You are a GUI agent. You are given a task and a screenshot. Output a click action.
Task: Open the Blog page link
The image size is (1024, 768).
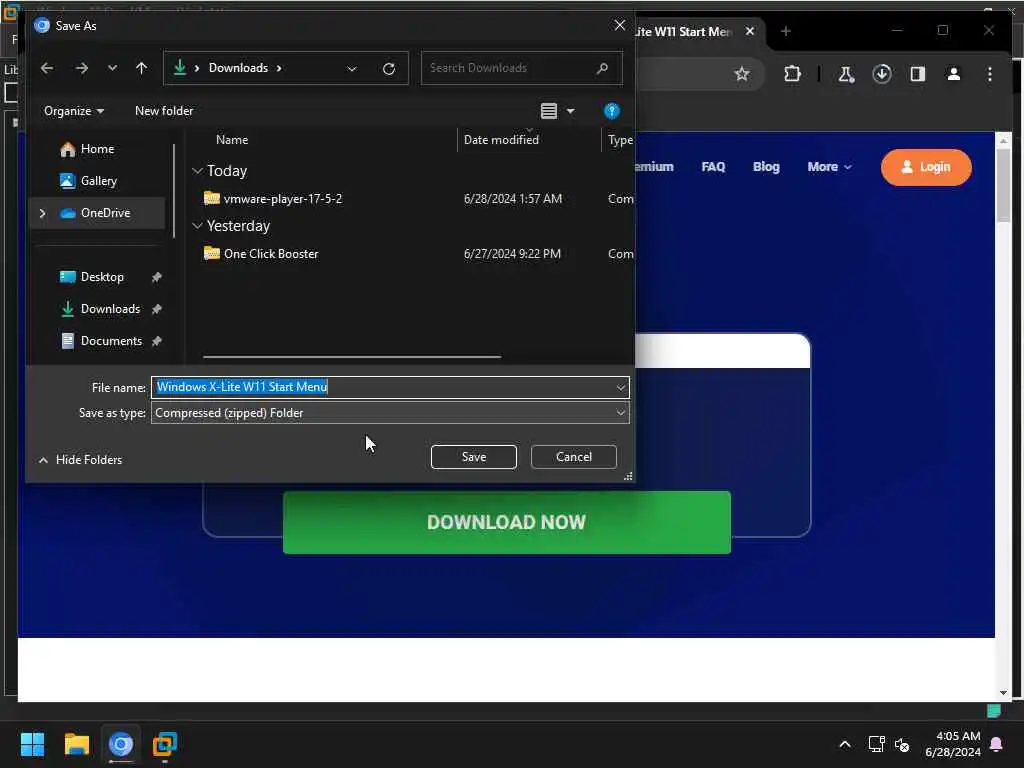[766, 167]
